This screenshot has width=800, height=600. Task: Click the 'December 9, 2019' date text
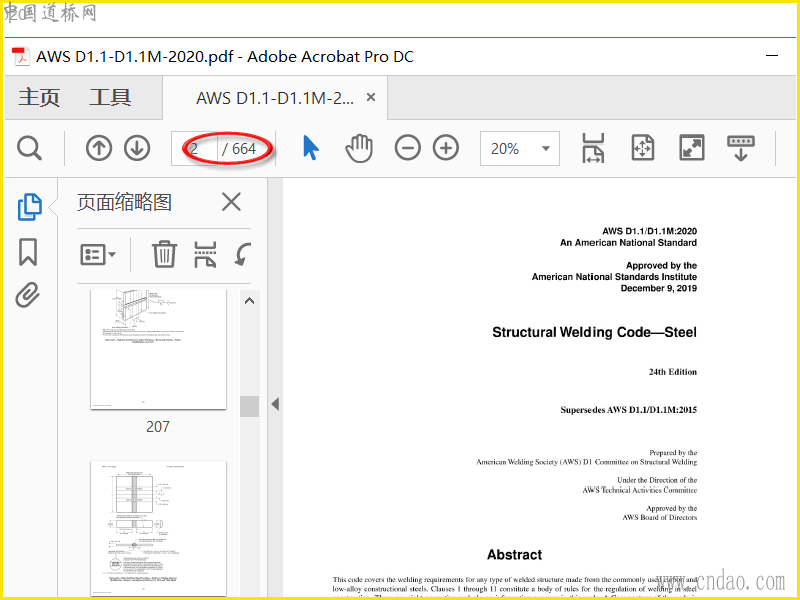[659, 288]
